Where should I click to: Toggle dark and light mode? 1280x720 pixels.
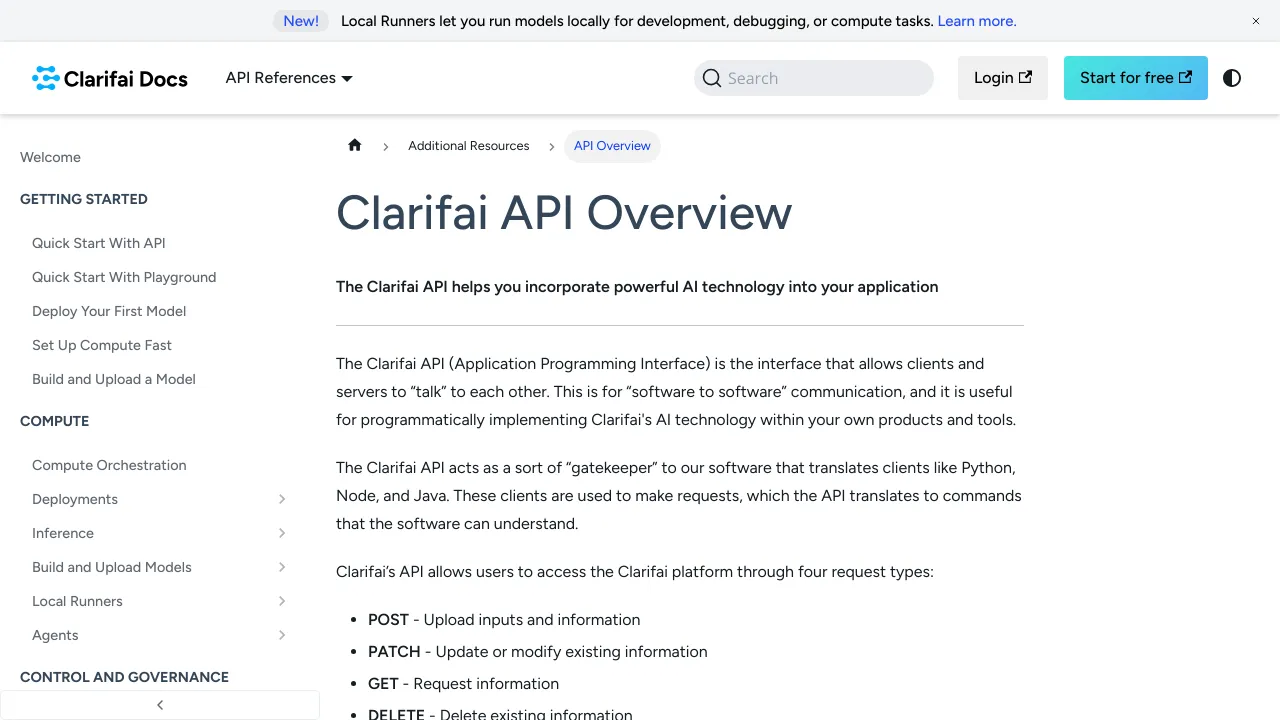pos(1232,78)
